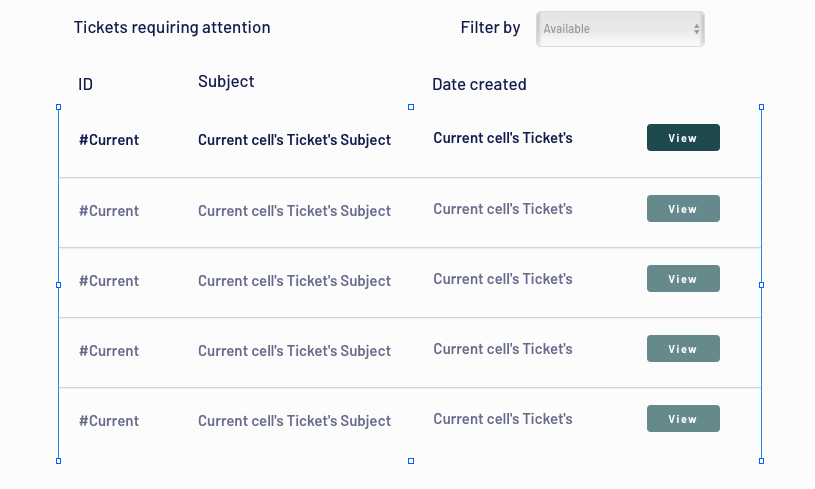The image size is (815, 489).
Task: Select the right-middle selection handle
Action: (761, 285)
